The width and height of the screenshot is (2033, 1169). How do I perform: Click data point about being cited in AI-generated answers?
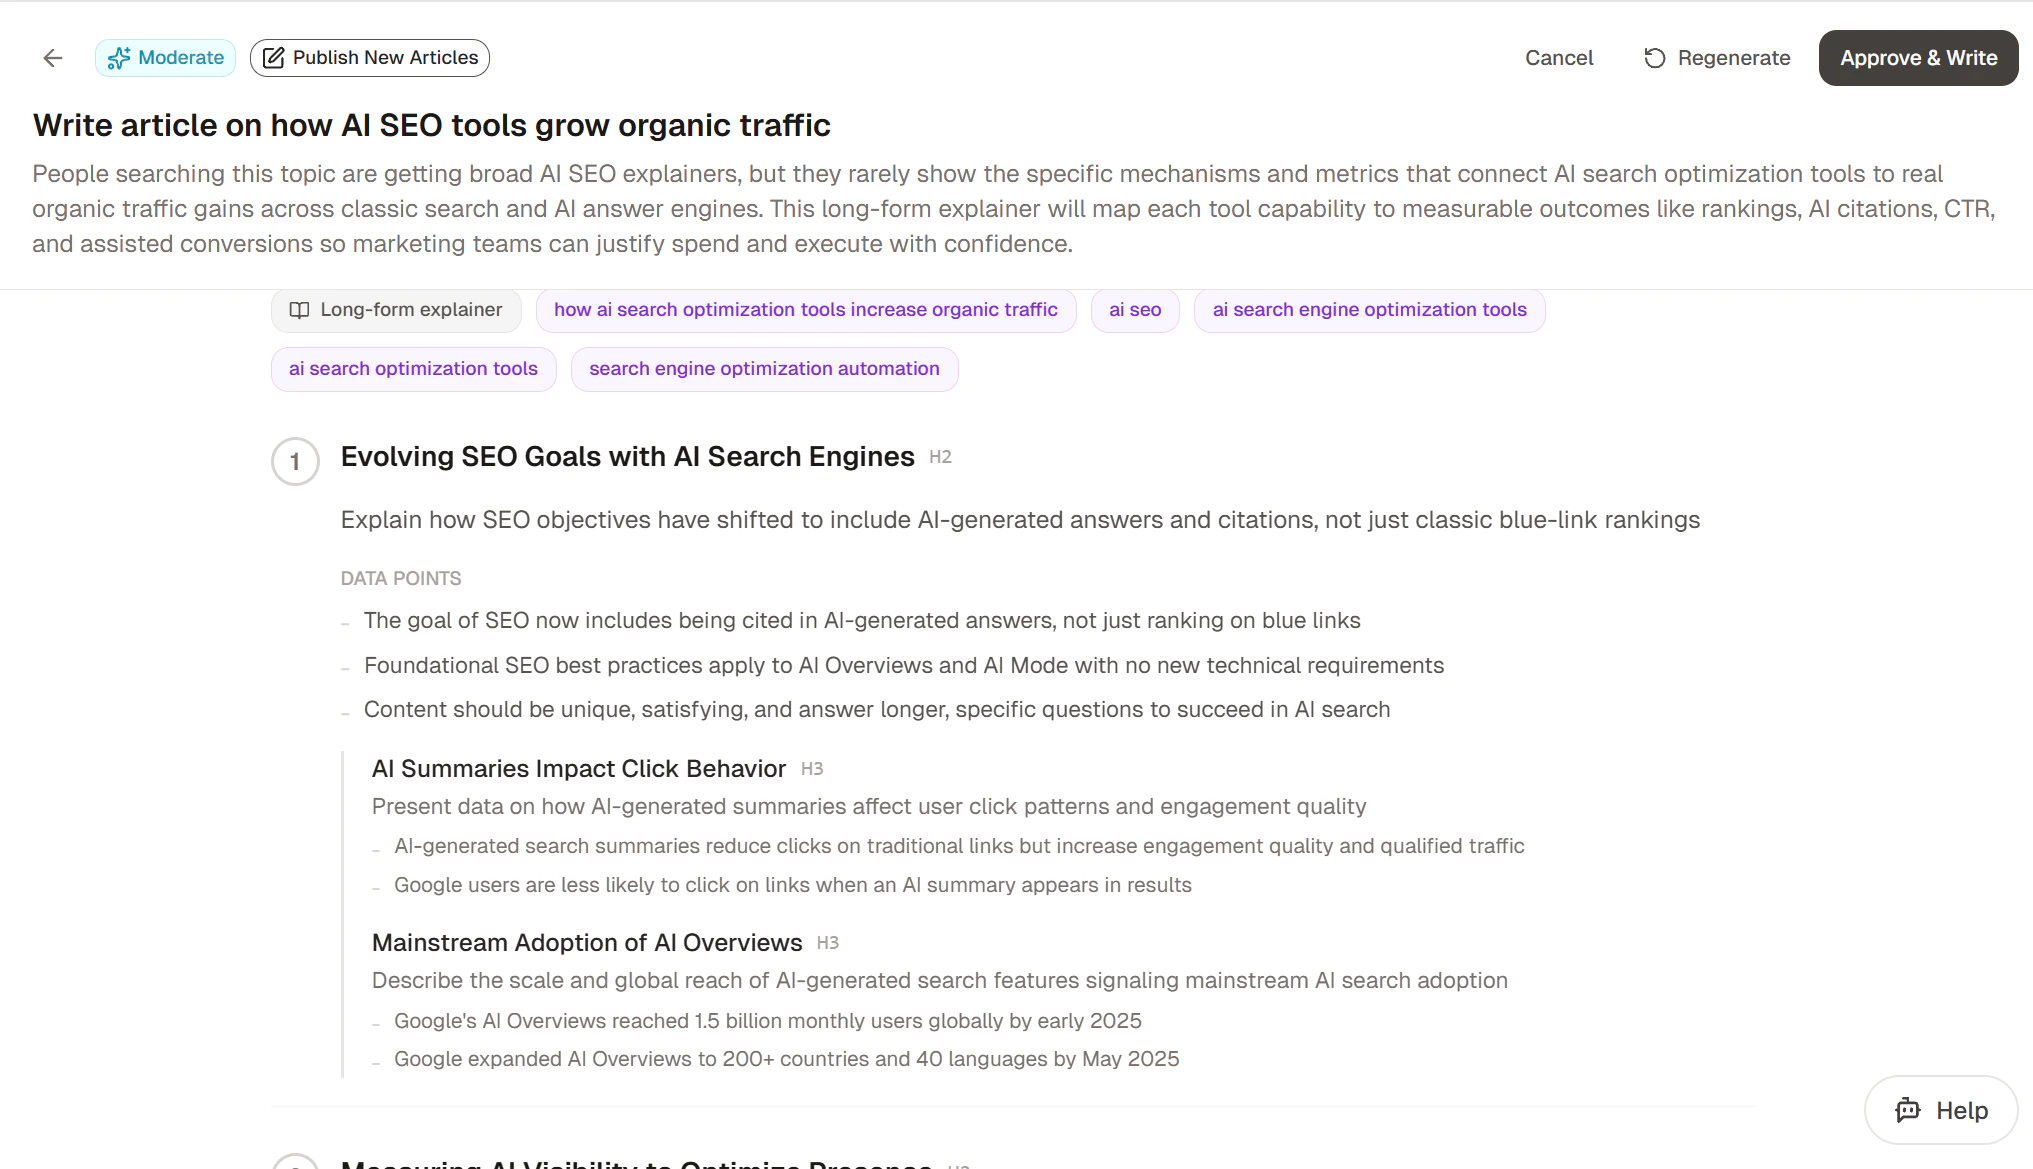tap(862, 621)
